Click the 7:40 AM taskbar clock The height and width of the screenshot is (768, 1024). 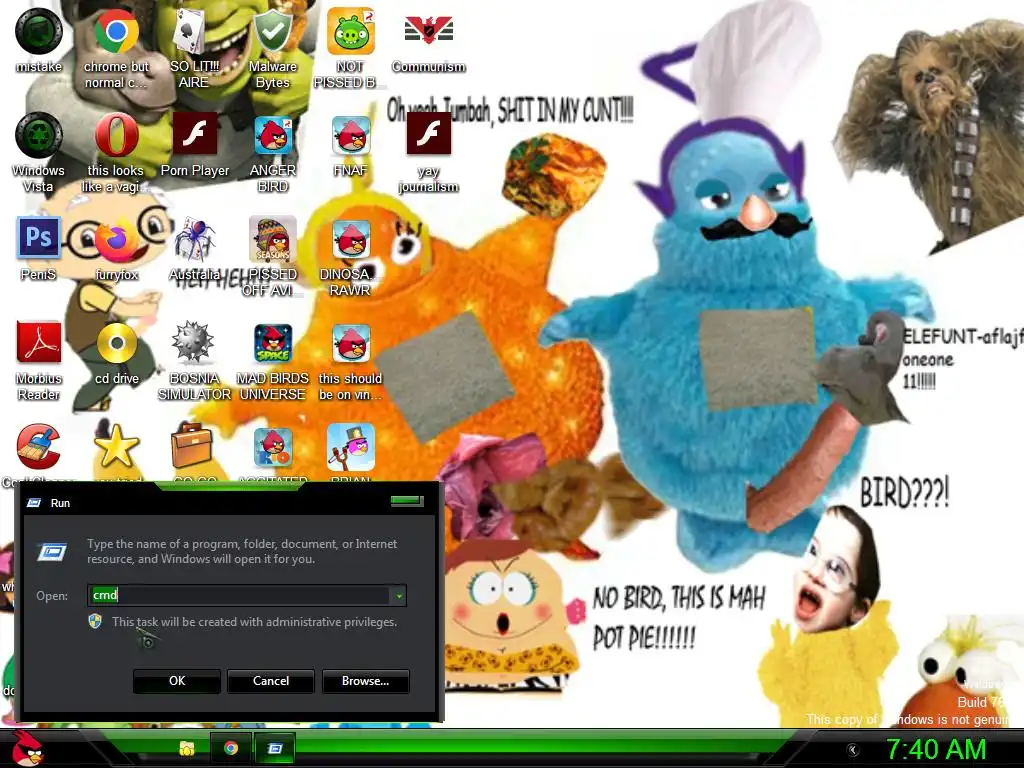(x=936, y=749)
